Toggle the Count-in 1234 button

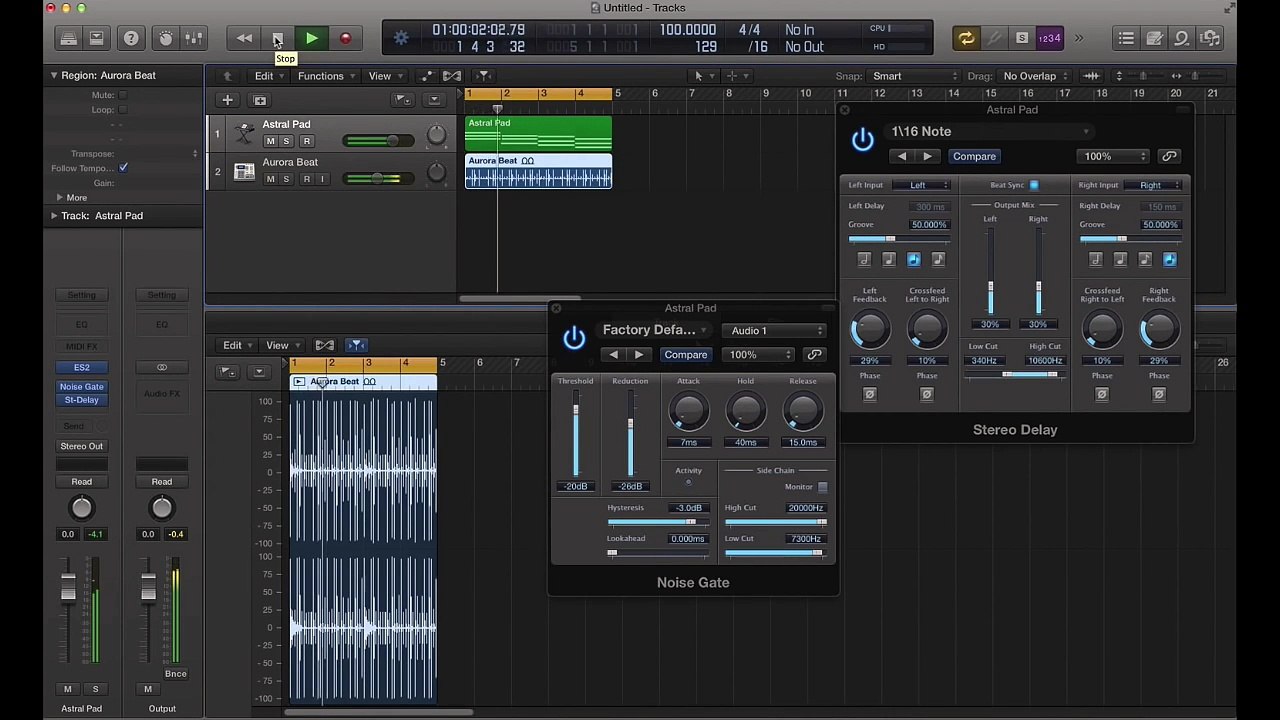coord(1050,39)
